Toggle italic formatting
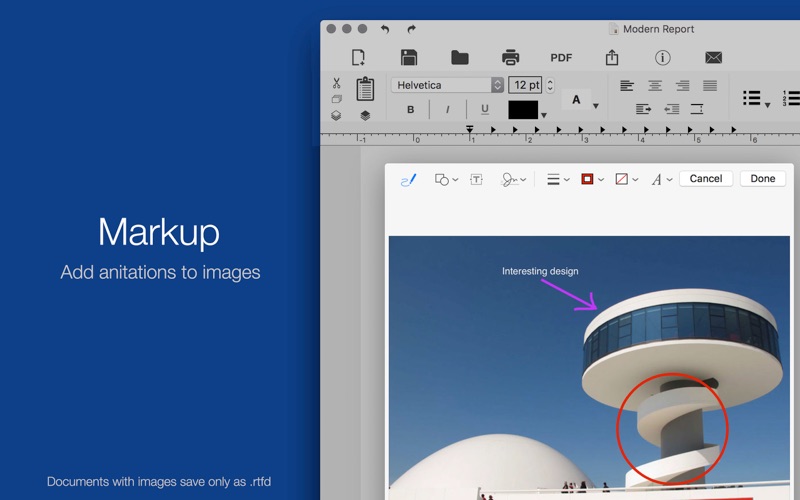Screen dimensions: 800x500 coord(447,110)
